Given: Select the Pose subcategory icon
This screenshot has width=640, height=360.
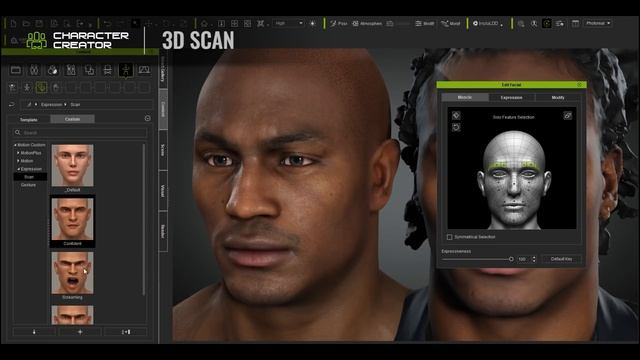Looking at the screenshot, I should pos(27,87).
